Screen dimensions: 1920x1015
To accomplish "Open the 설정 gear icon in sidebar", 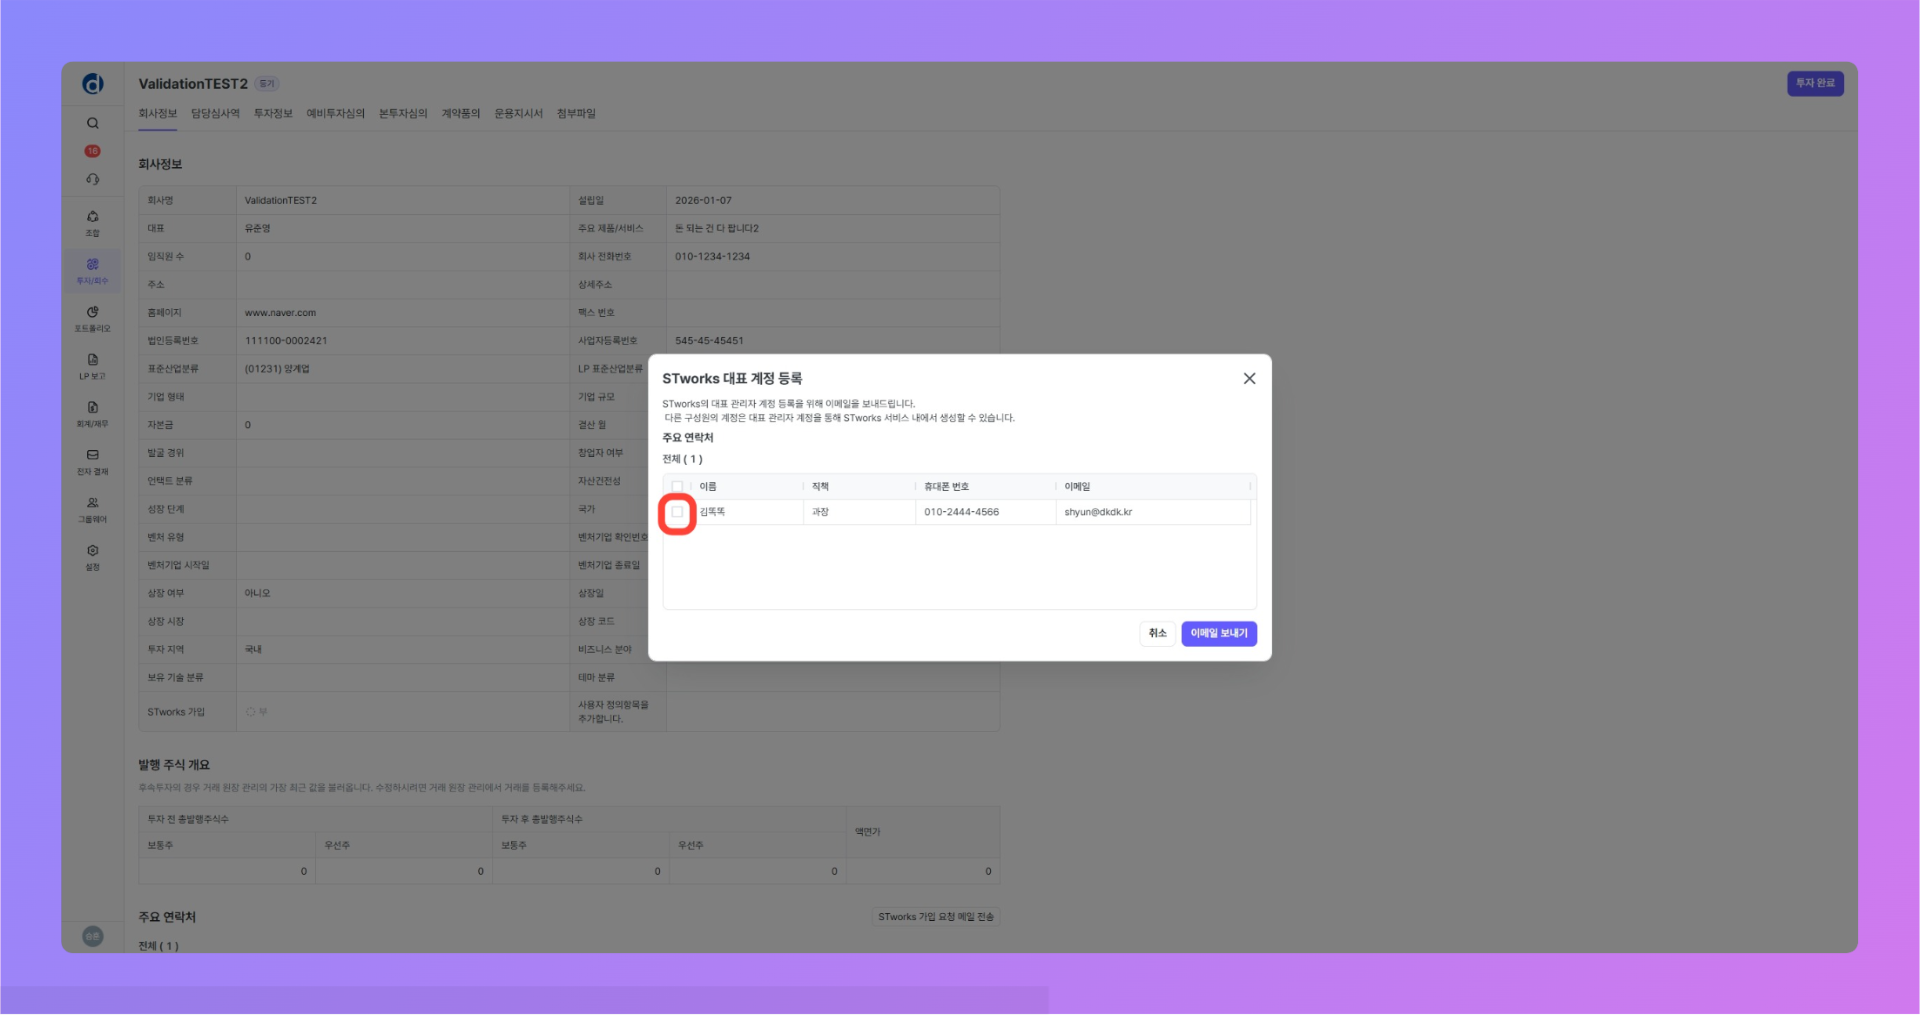I will tap(92, 557).
